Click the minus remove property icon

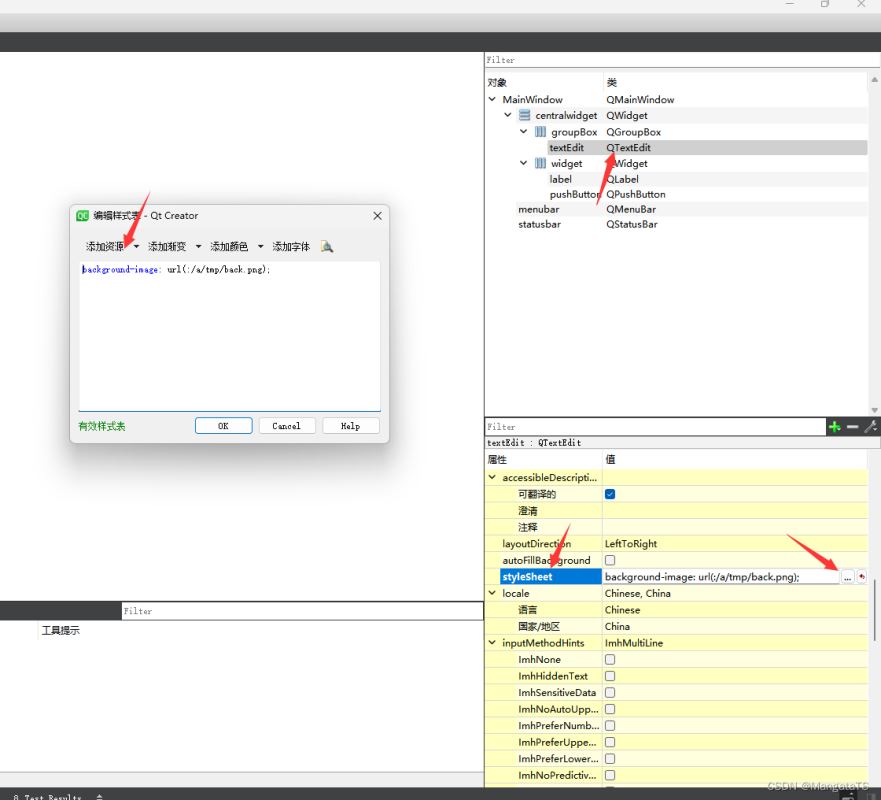coord(852,427)
